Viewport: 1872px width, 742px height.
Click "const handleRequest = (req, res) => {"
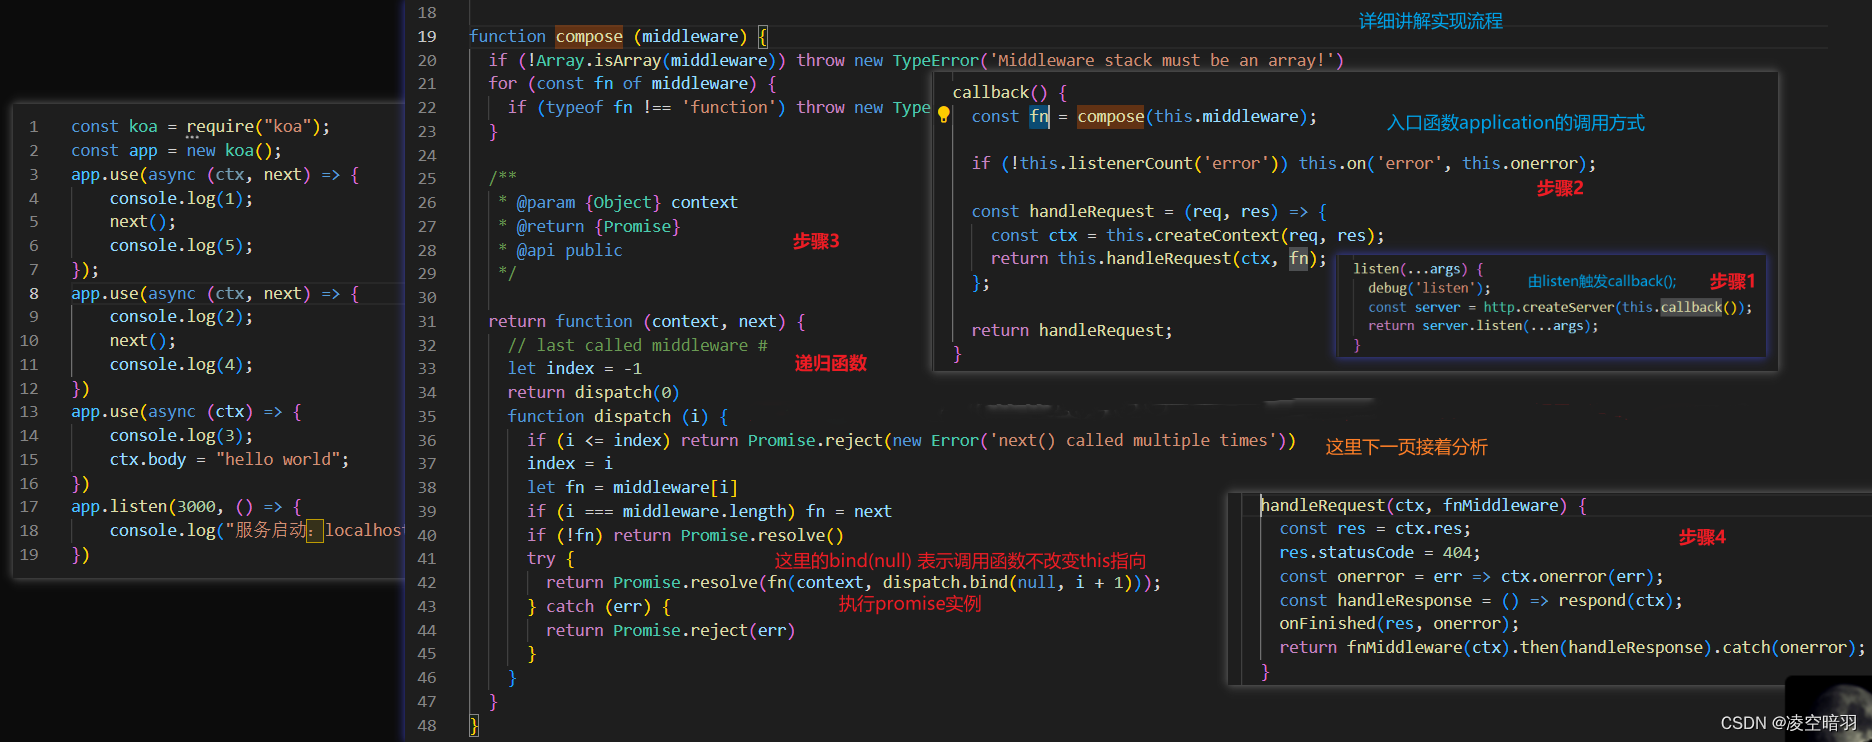click(x=1149, y=212)
